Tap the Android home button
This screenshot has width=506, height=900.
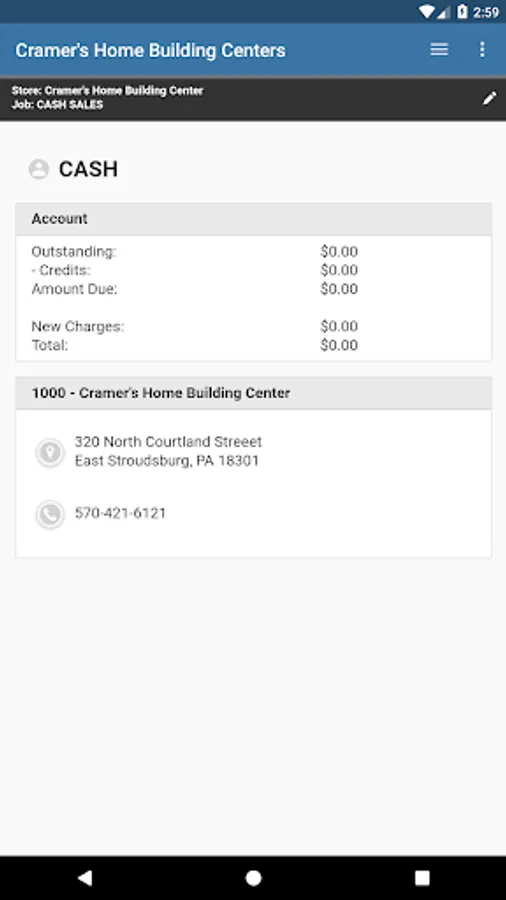tap(253, 878)
